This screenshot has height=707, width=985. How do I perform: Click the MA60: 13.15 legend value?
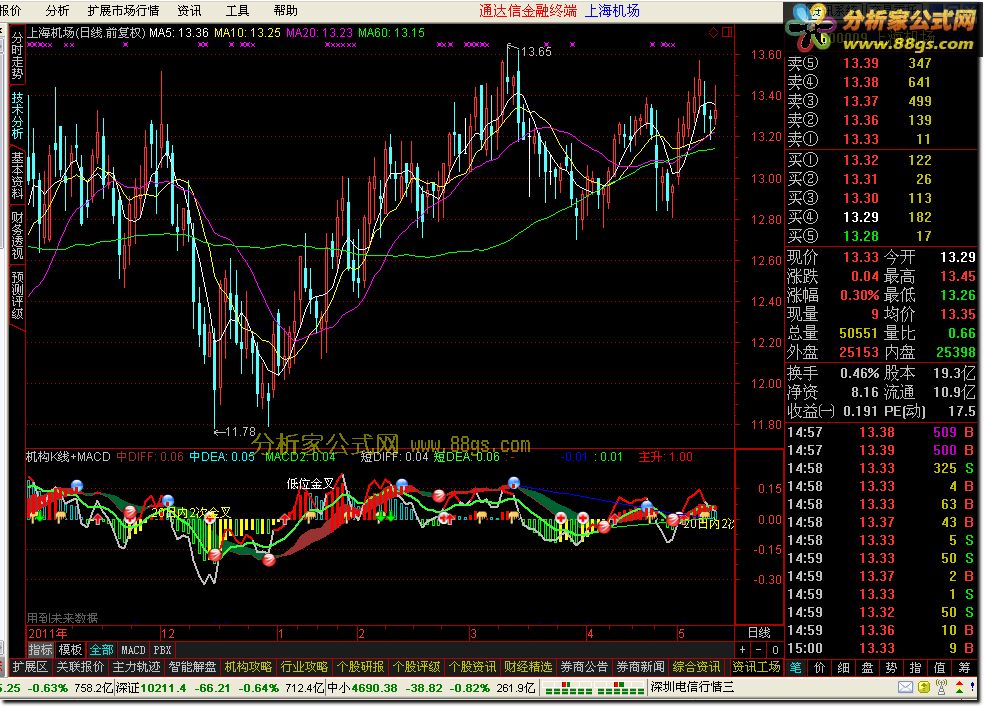pyautogui.click(x=391, y=33)
